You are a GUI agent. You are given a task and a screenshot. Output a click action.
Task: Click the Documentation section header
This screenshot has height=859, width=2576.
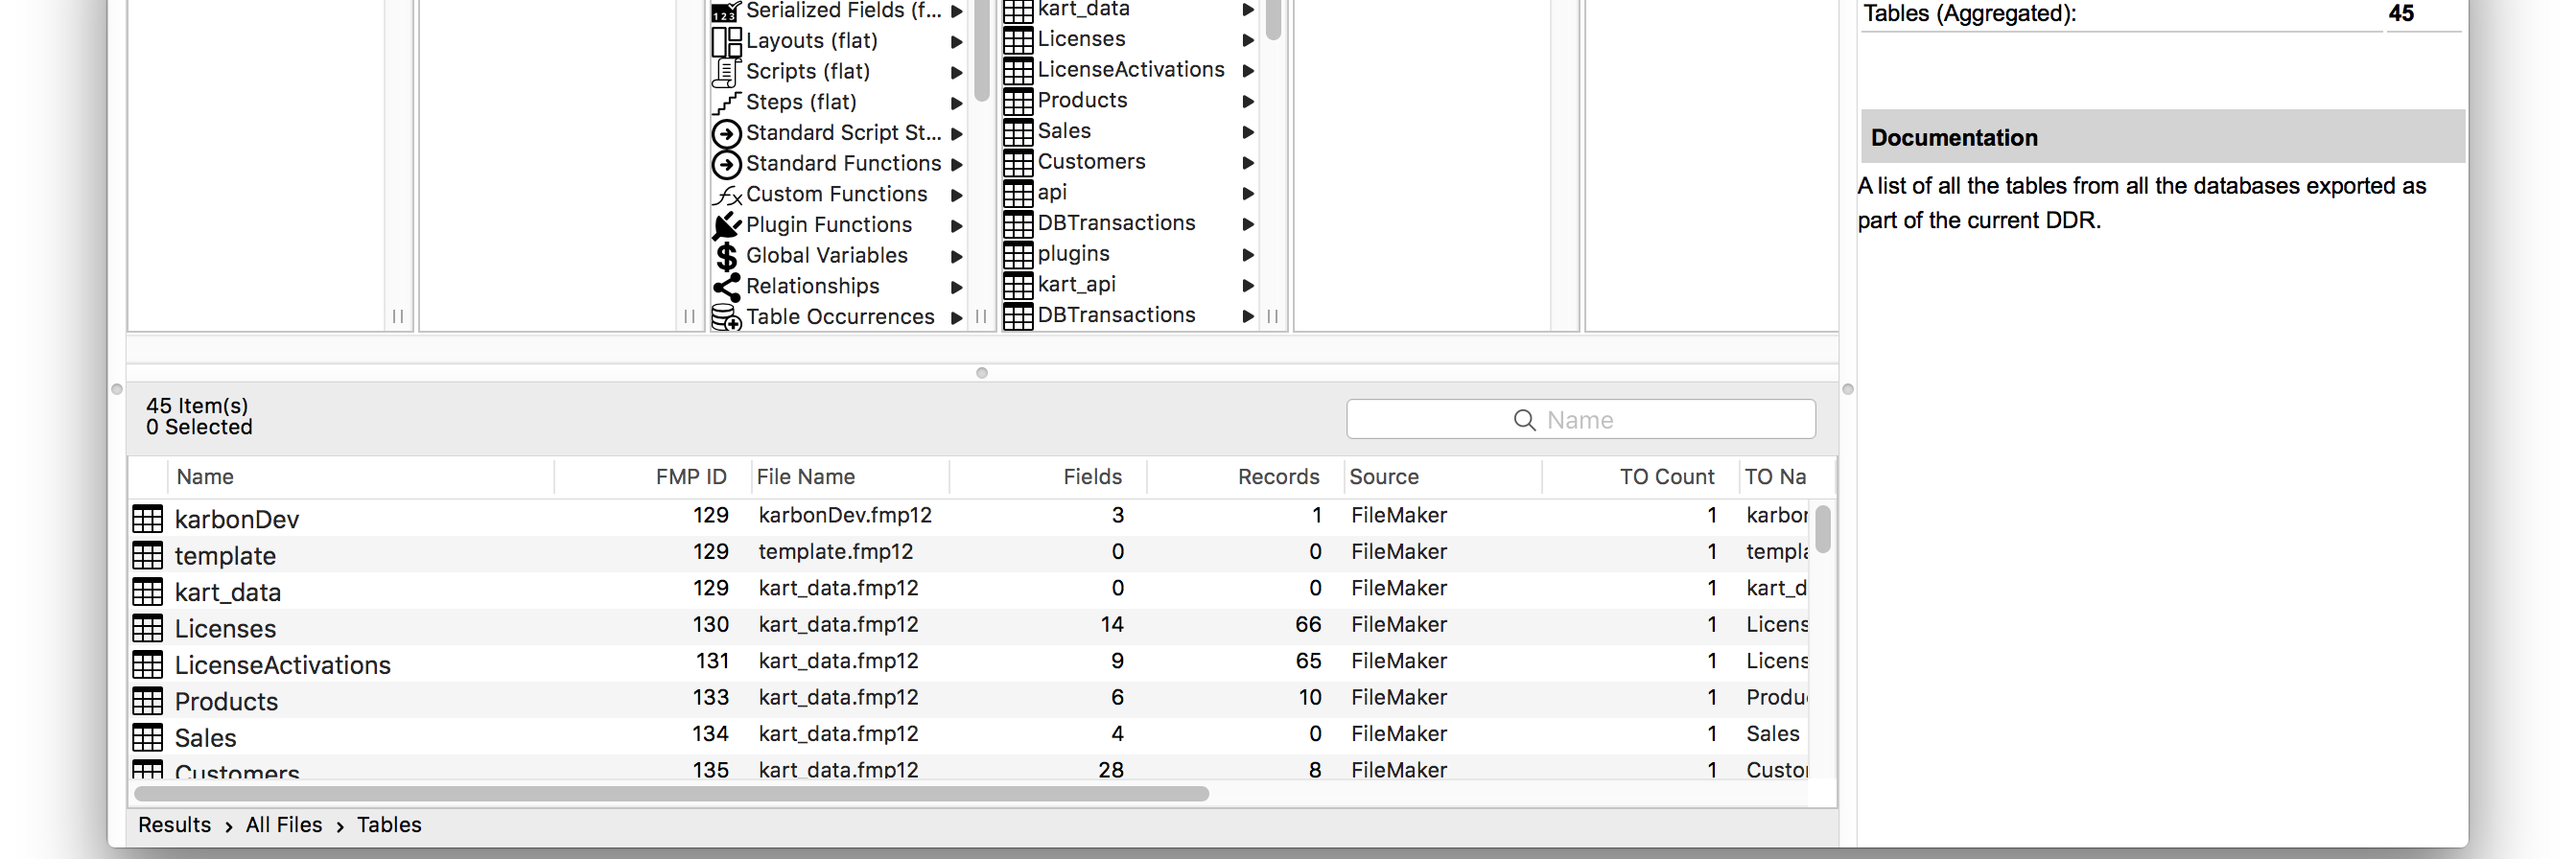click(2162, 137)
